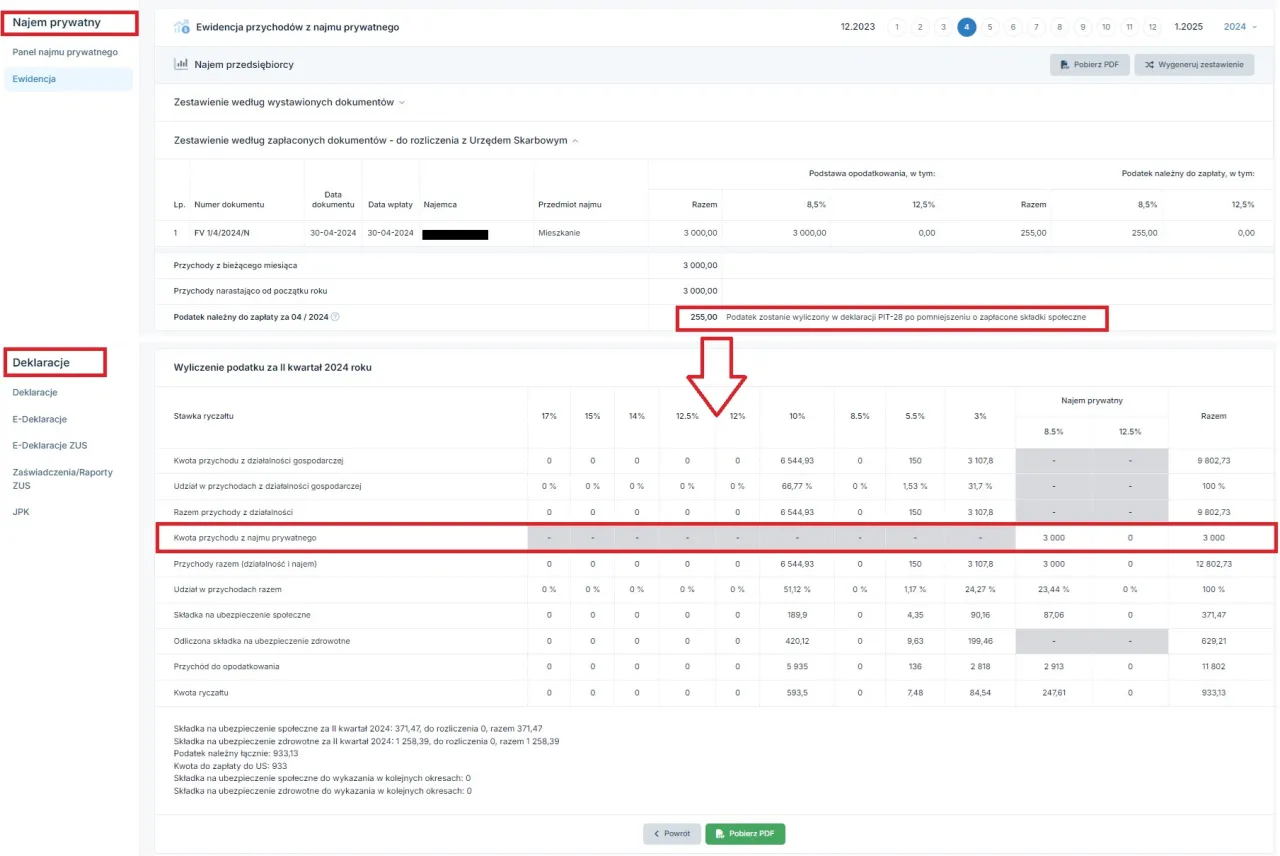Select month 5 in month picker
1280x856 pixels.
[x=989, y=27]
